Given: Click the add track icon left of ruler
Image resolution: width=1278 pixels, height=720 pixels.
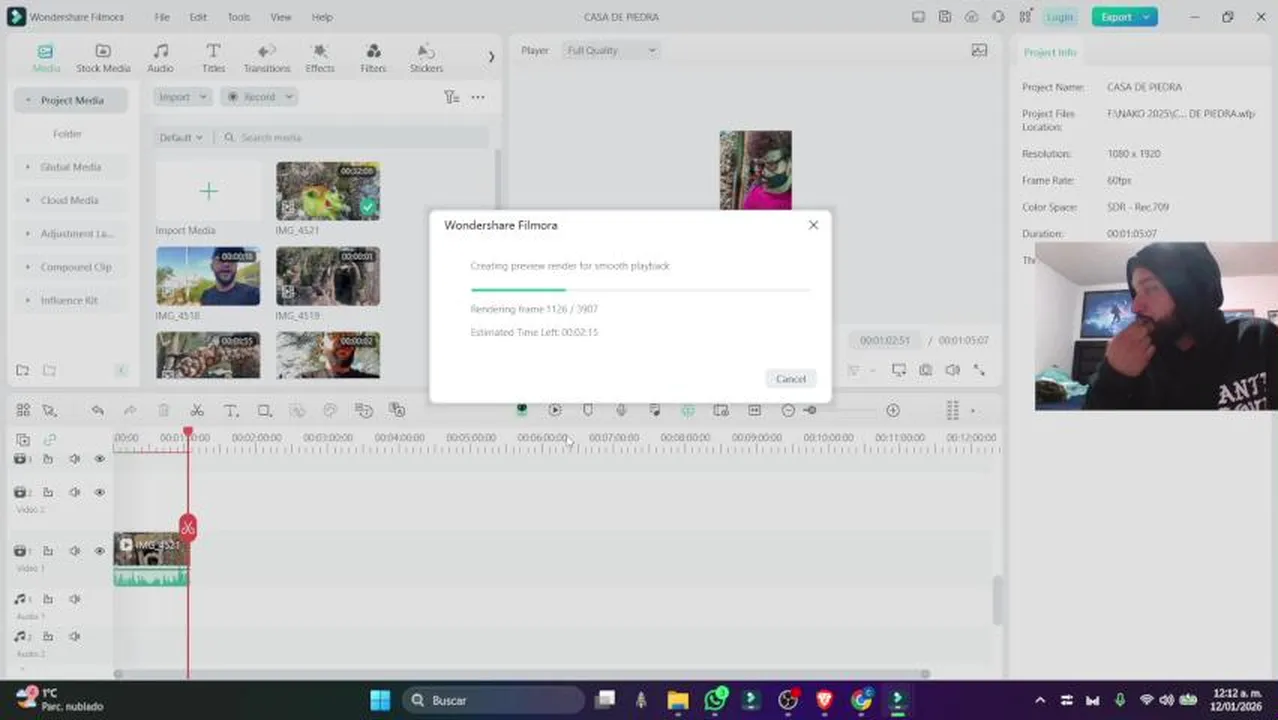Looking at the screenshot, I should click(x=22, y=439).
